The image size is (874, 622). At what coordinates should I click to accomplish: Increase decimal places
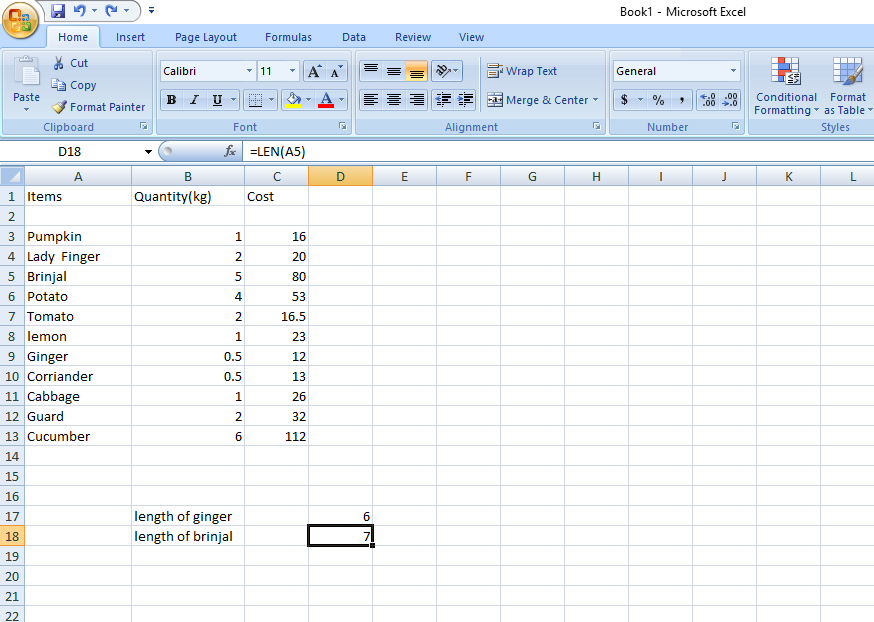(708, 100)
